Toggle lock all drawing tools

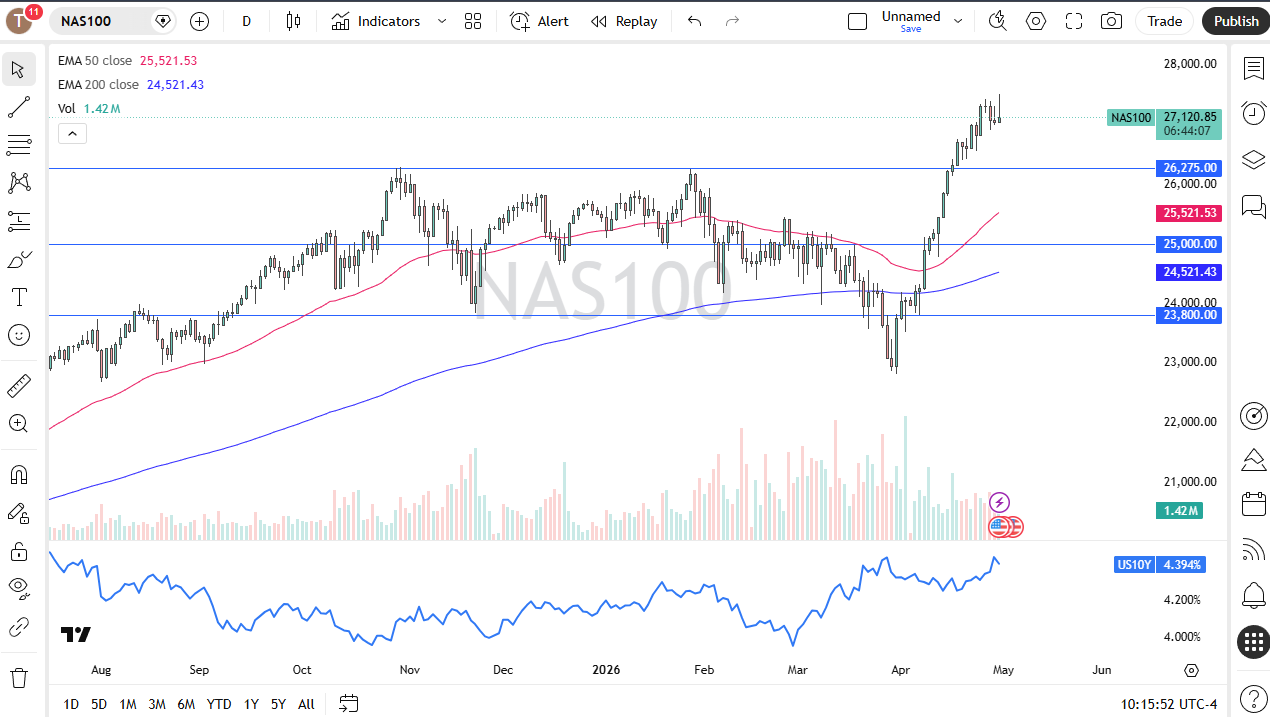[18, 551]
